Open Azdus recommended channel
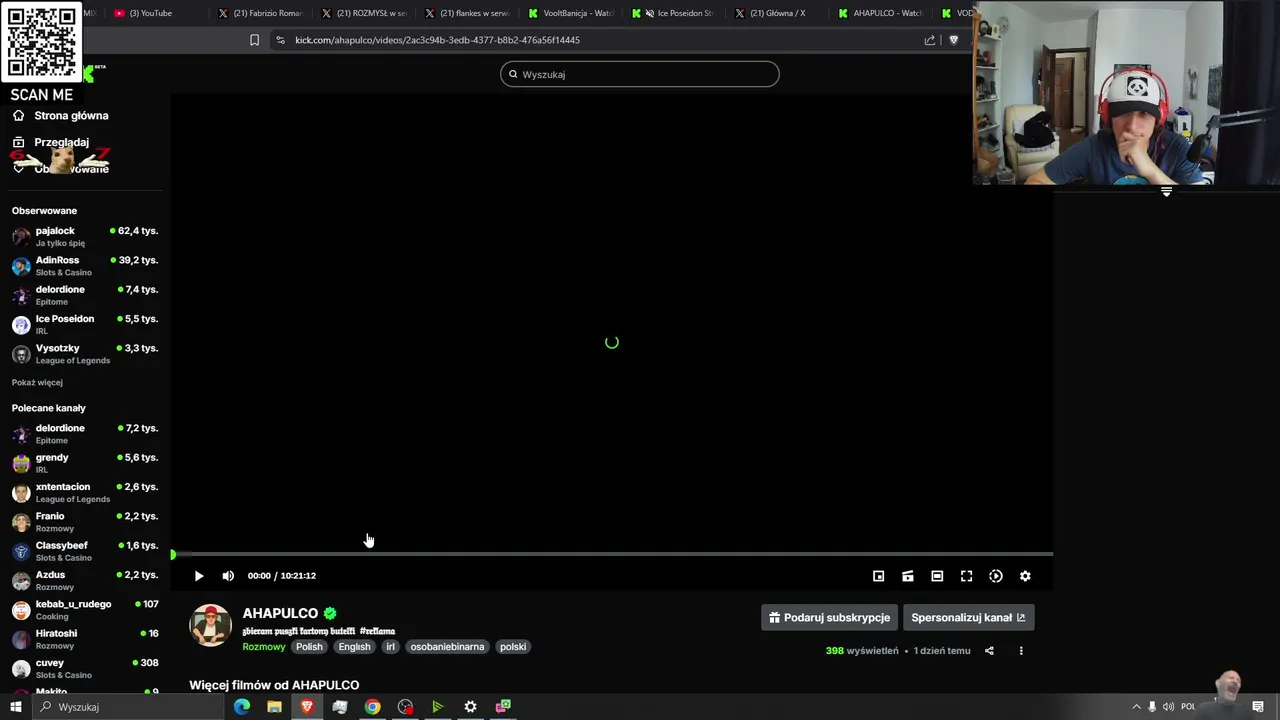This screenshot has width=1280, height=720. pyautogui.click(x=85, y=580)
